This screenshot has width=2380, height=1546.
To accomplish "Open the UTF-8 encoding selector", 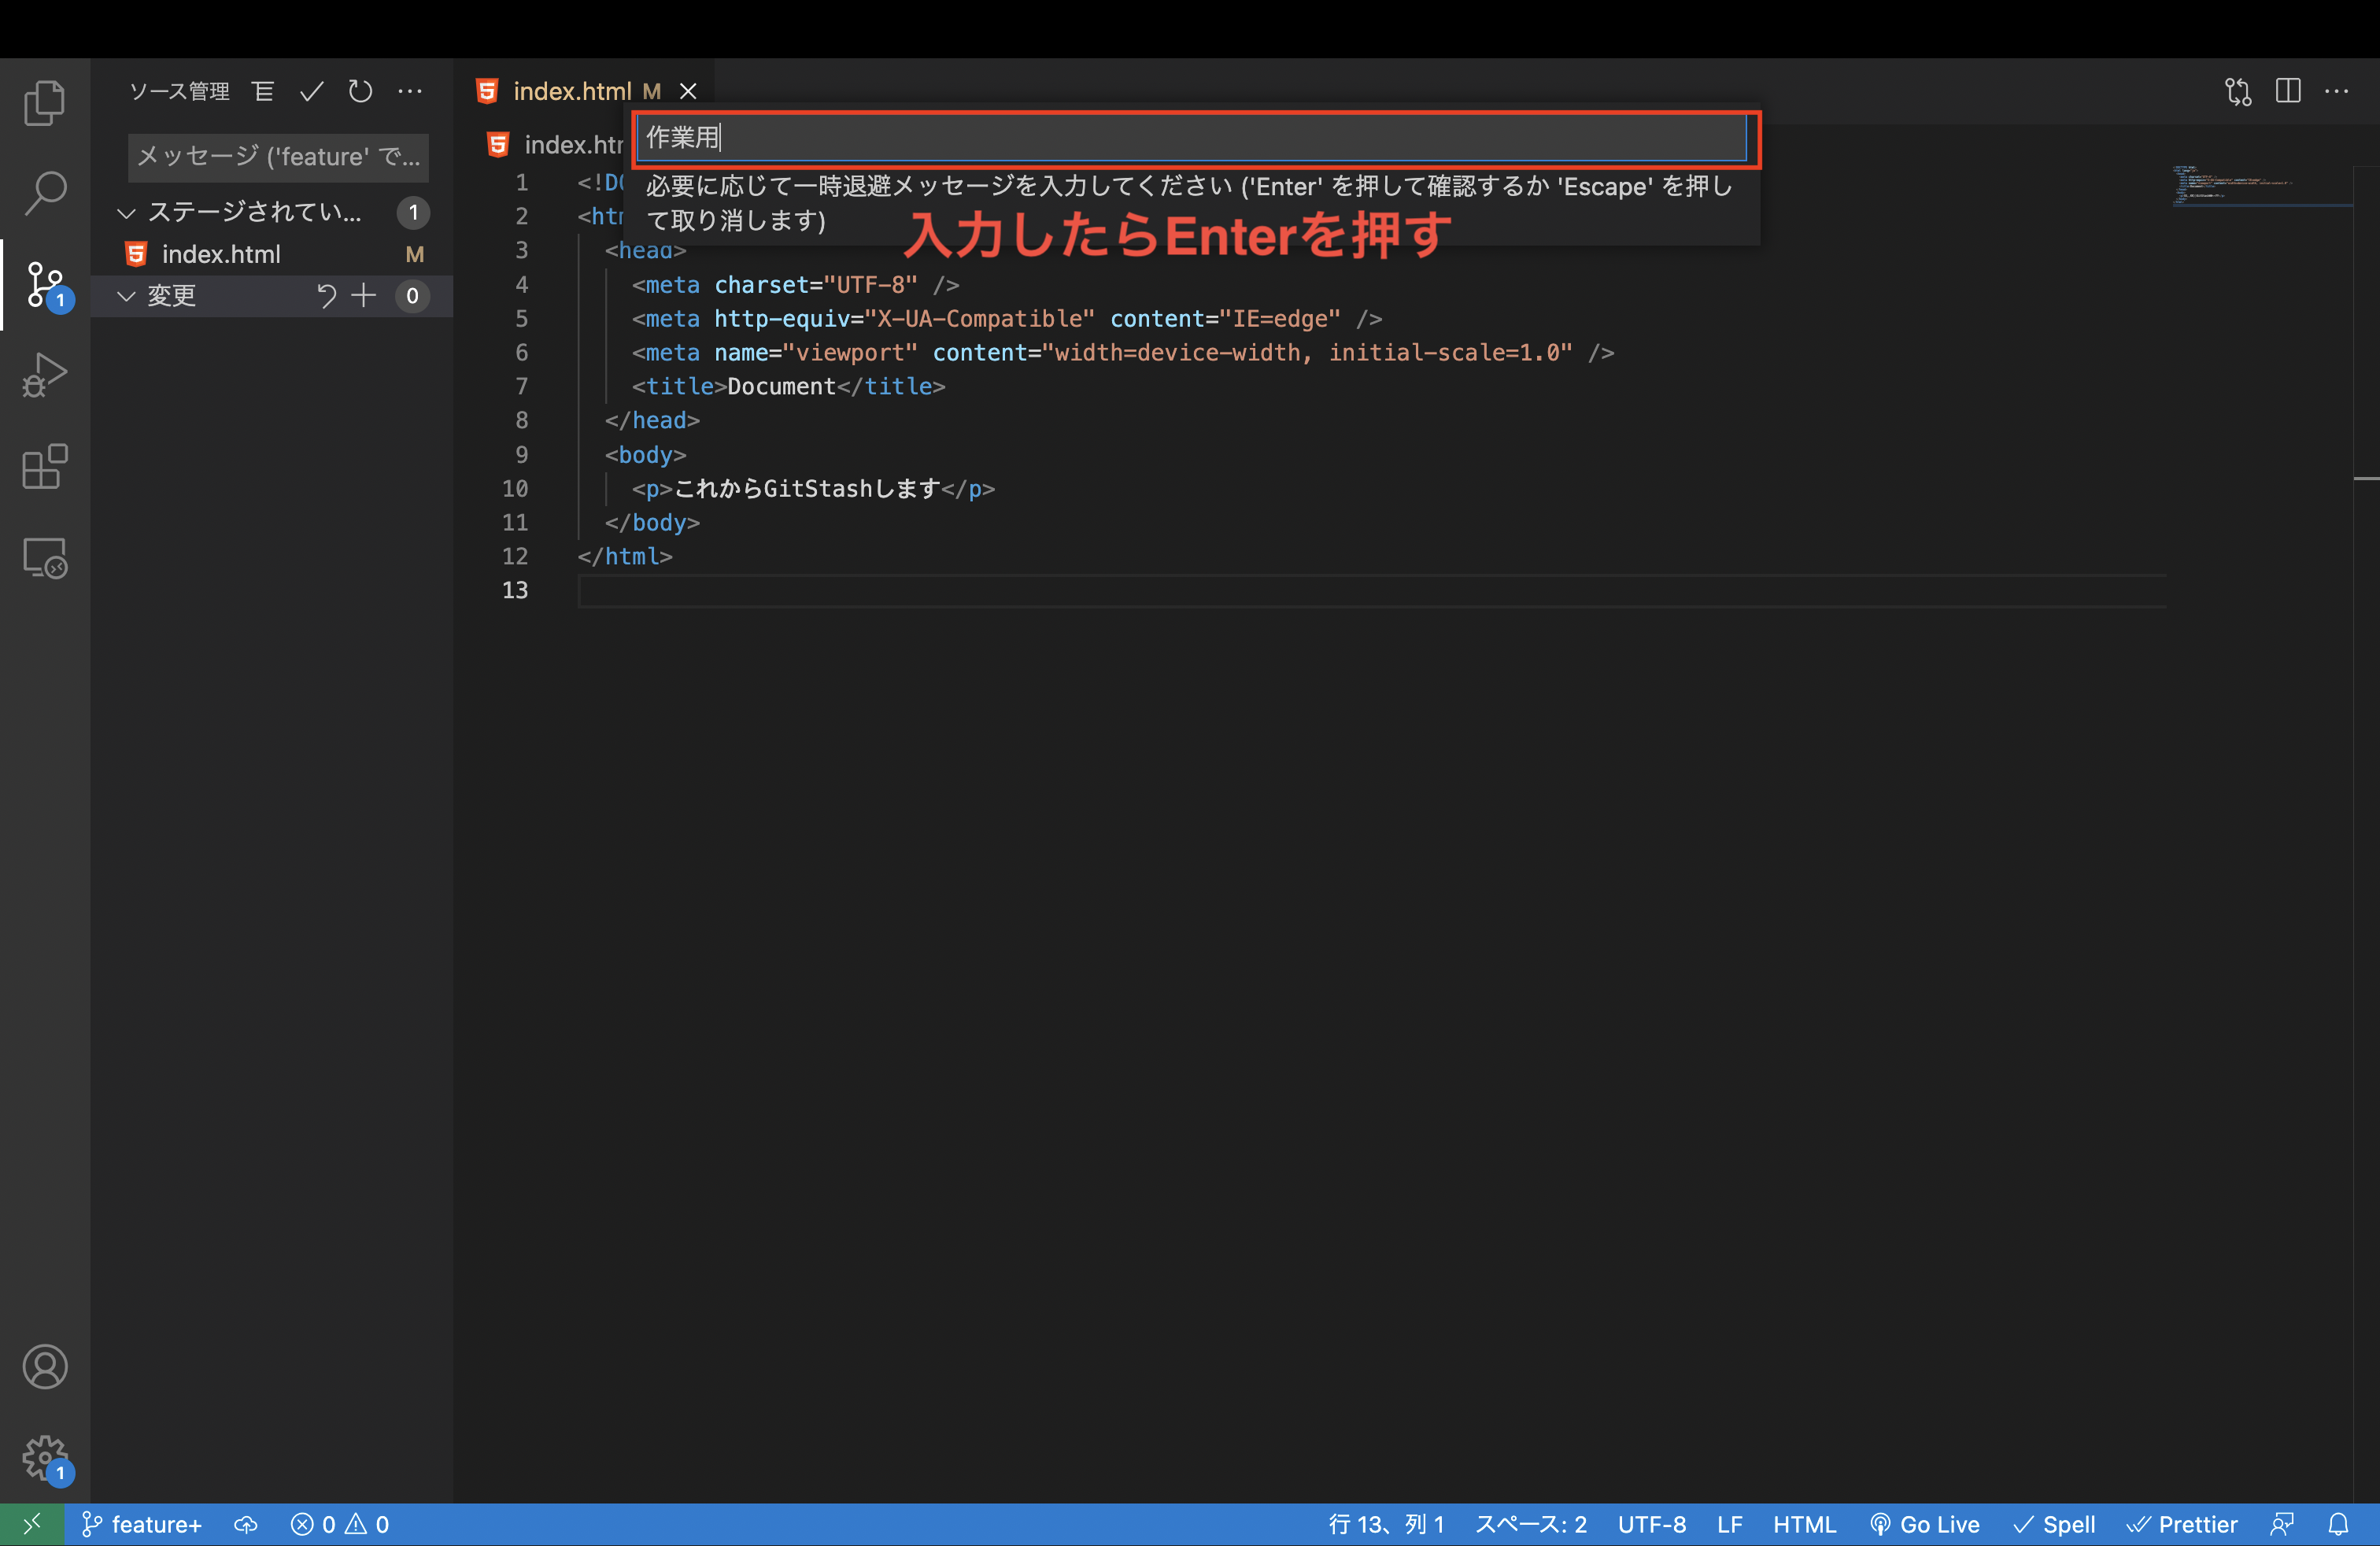I will tap(1651, 1523).
